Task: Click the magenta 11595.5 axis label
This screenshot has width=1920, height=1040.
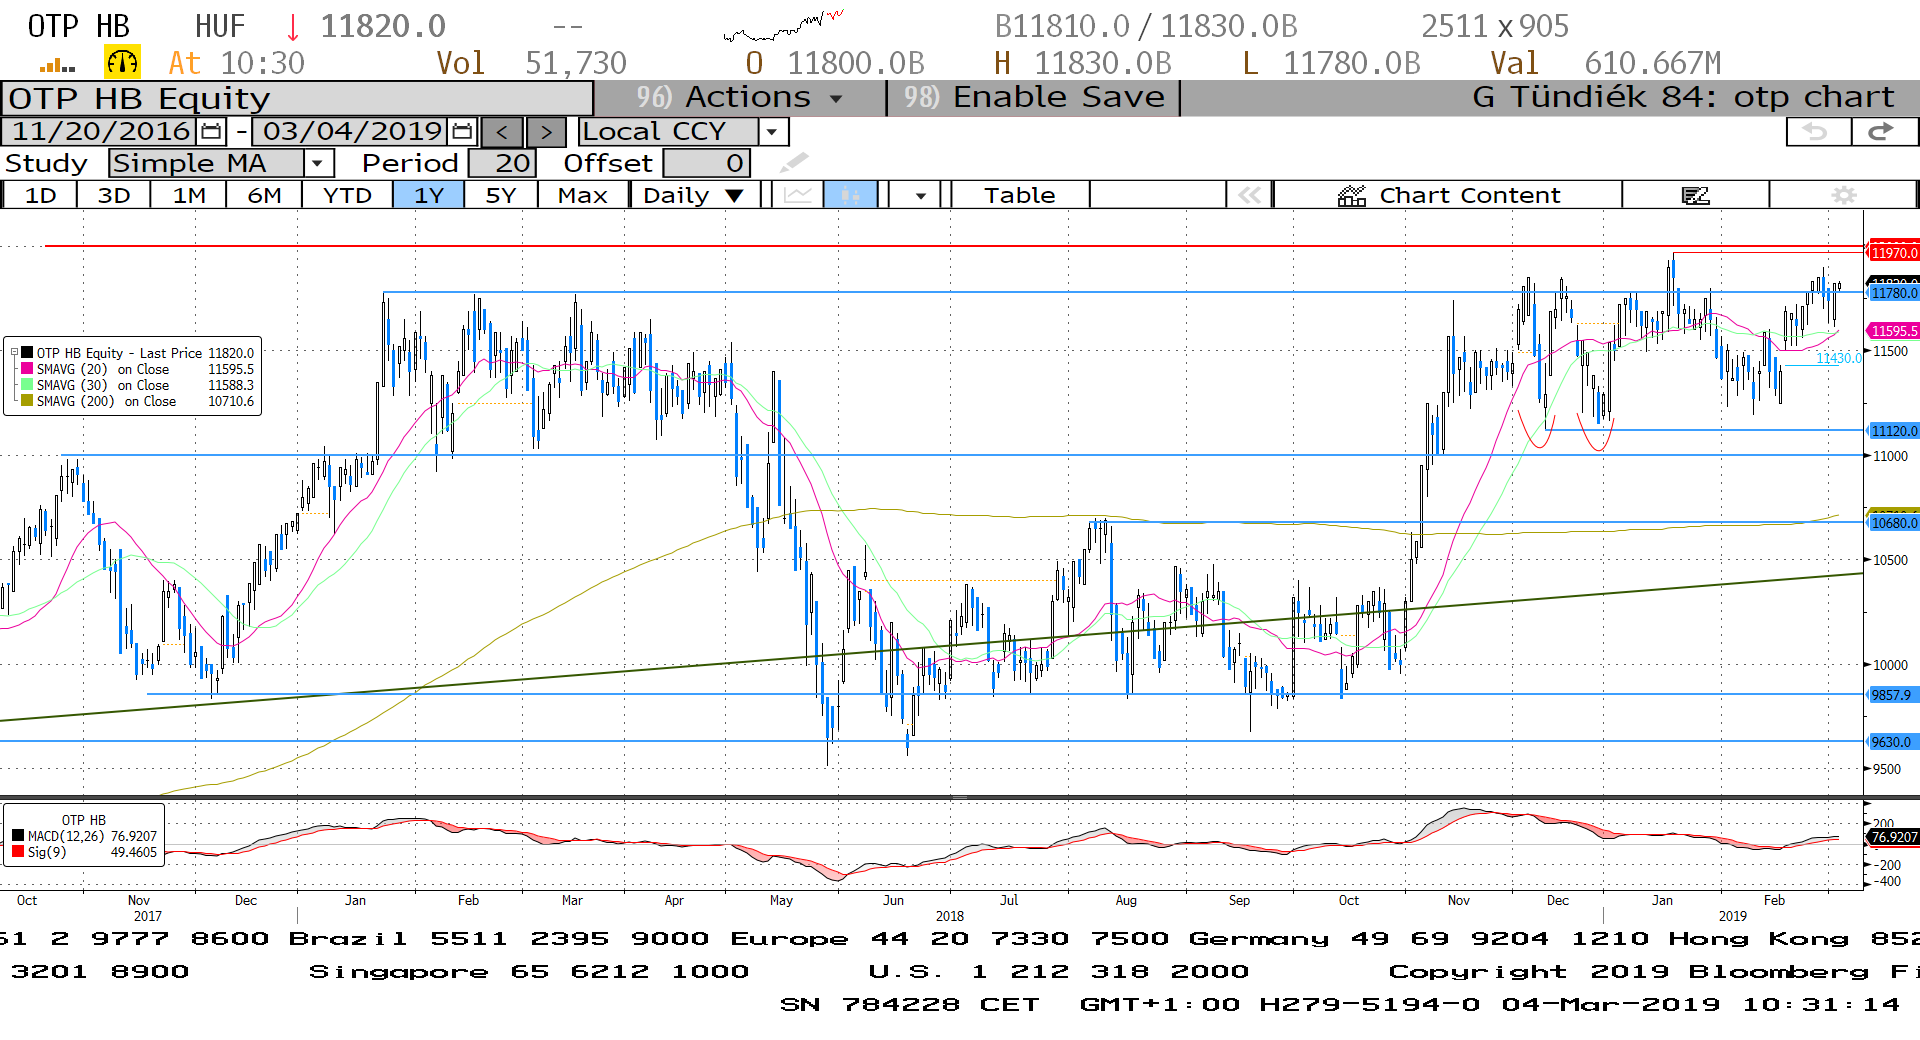Action: [x=1894, y=331]
